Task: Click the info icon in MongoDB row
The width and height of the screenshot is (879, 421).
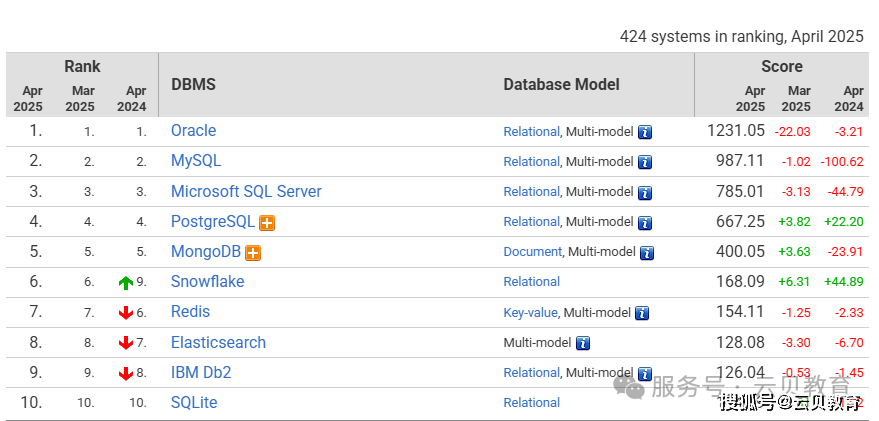Action: (647, 253)
